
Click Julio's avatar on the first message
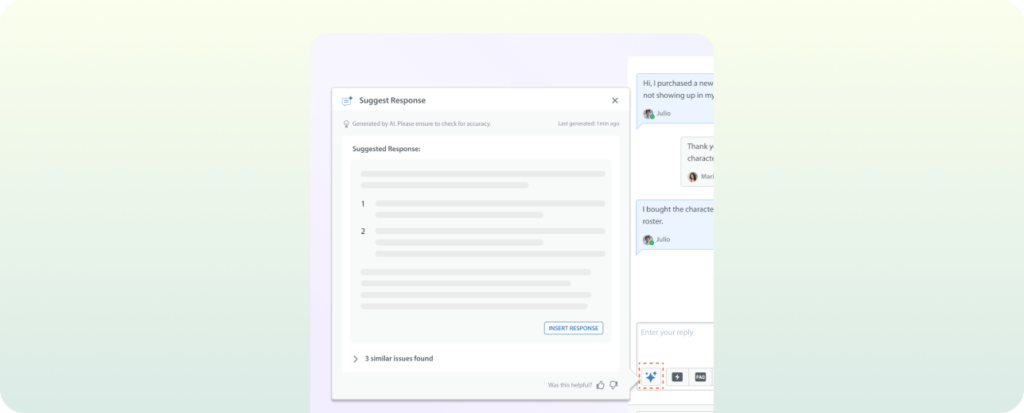[x=648, y=114]
